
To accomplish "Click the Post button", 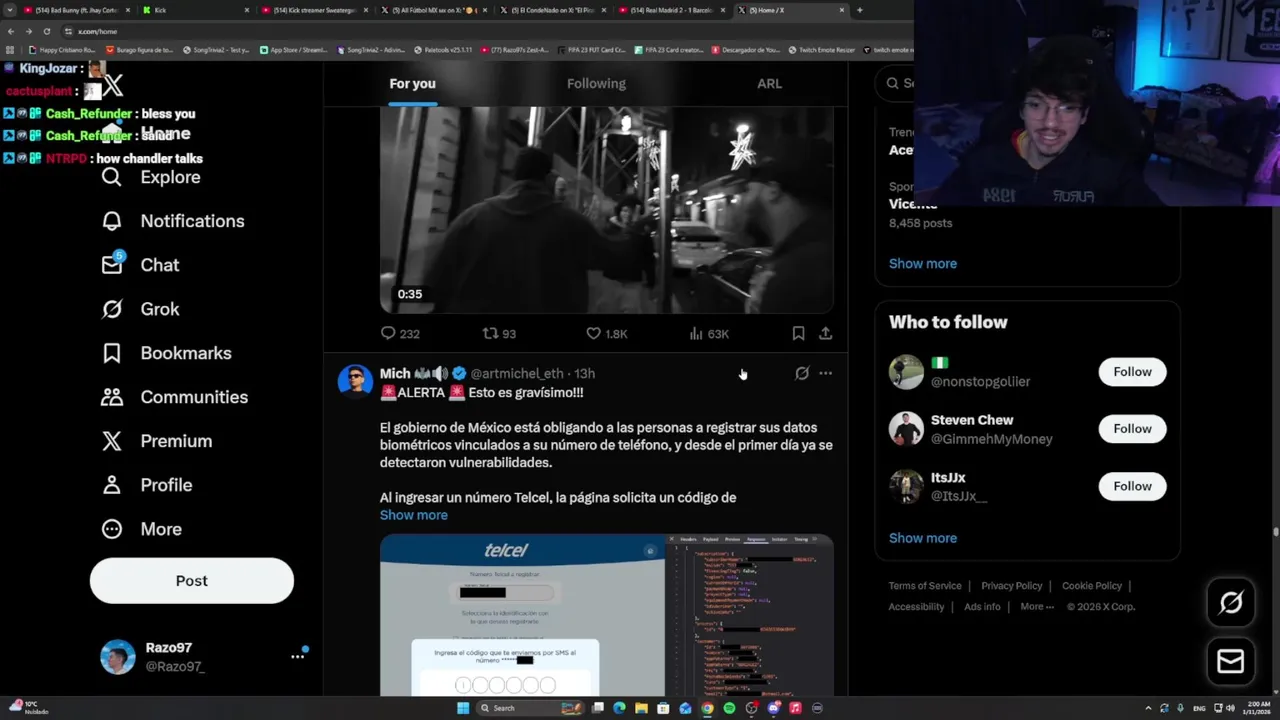I will [x=192, y=580].
